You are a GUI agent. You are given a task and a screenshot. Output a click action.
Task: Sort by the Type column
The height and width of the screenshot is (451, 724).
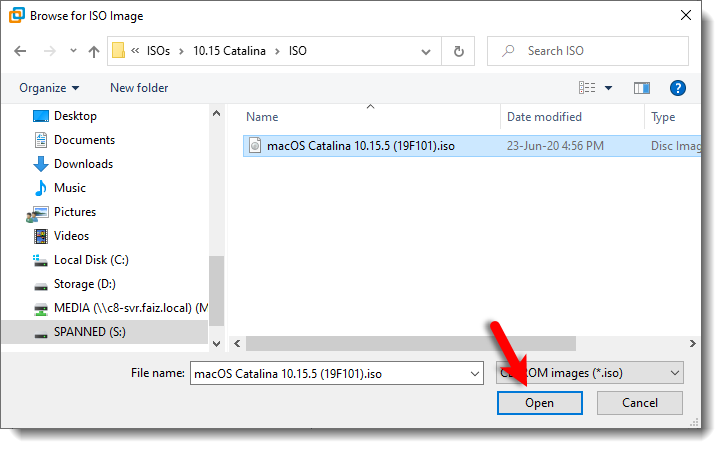click(x=663, y=117)
